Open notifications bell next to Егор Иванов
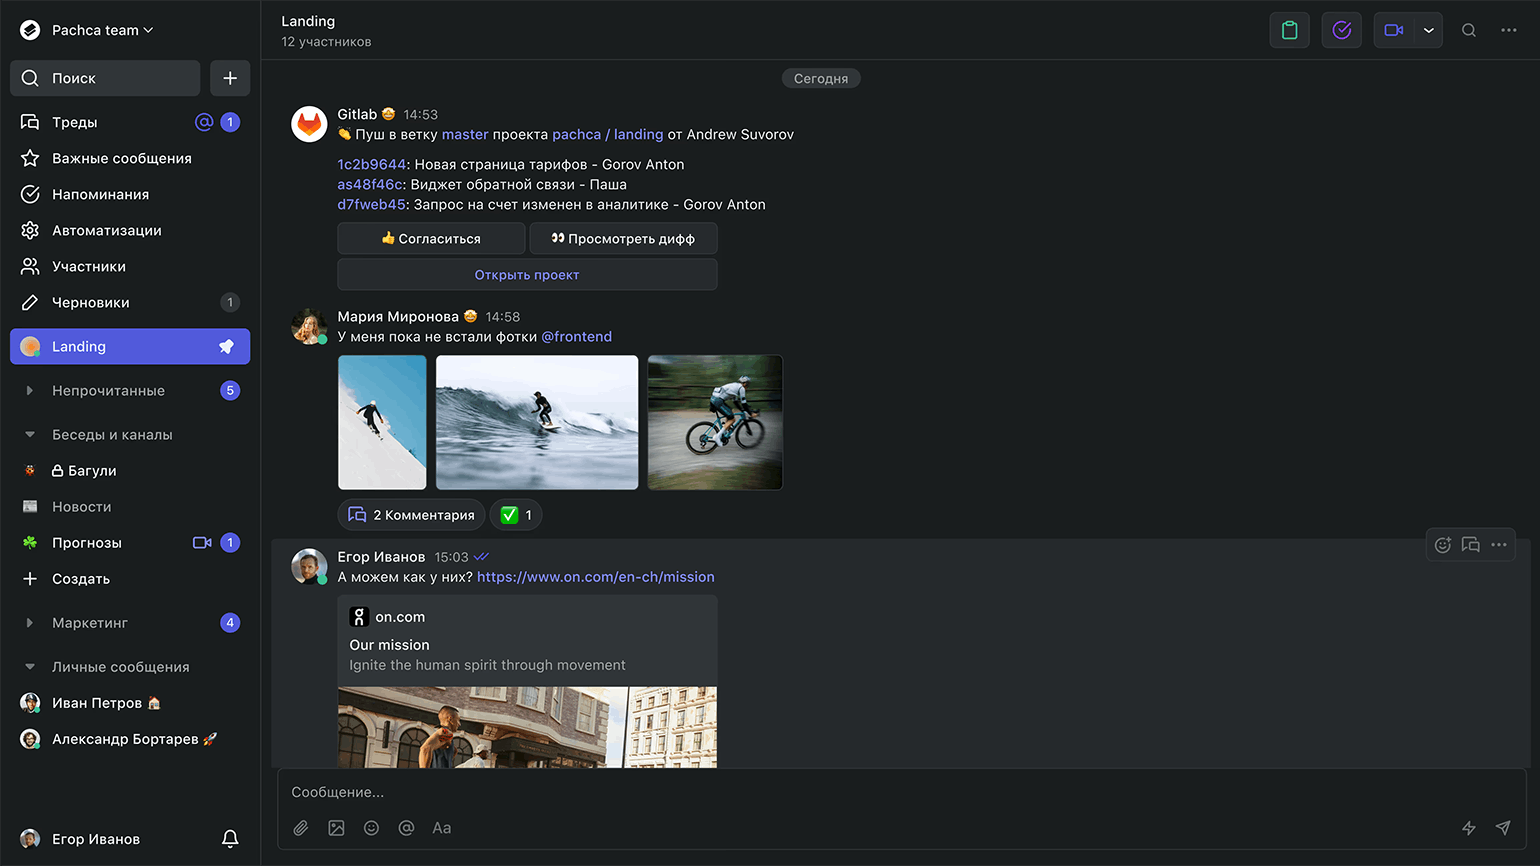Viewport: 1540px width, 866px height. point(230,839)
